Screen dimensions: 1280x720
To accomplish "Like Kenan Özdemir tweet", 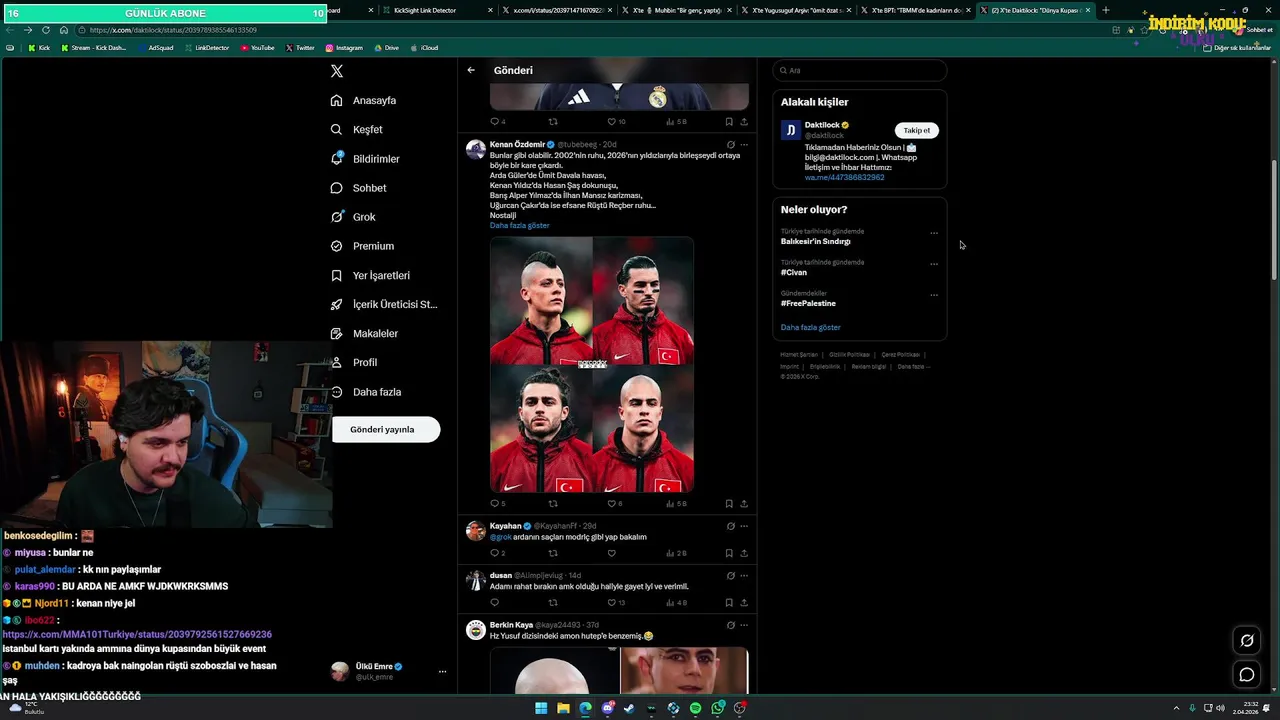I will (x=612, y=503).
